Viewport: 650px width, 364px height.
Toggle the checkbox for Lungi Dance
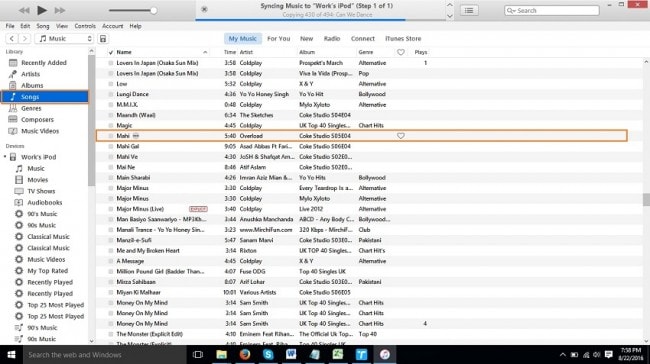111,94
